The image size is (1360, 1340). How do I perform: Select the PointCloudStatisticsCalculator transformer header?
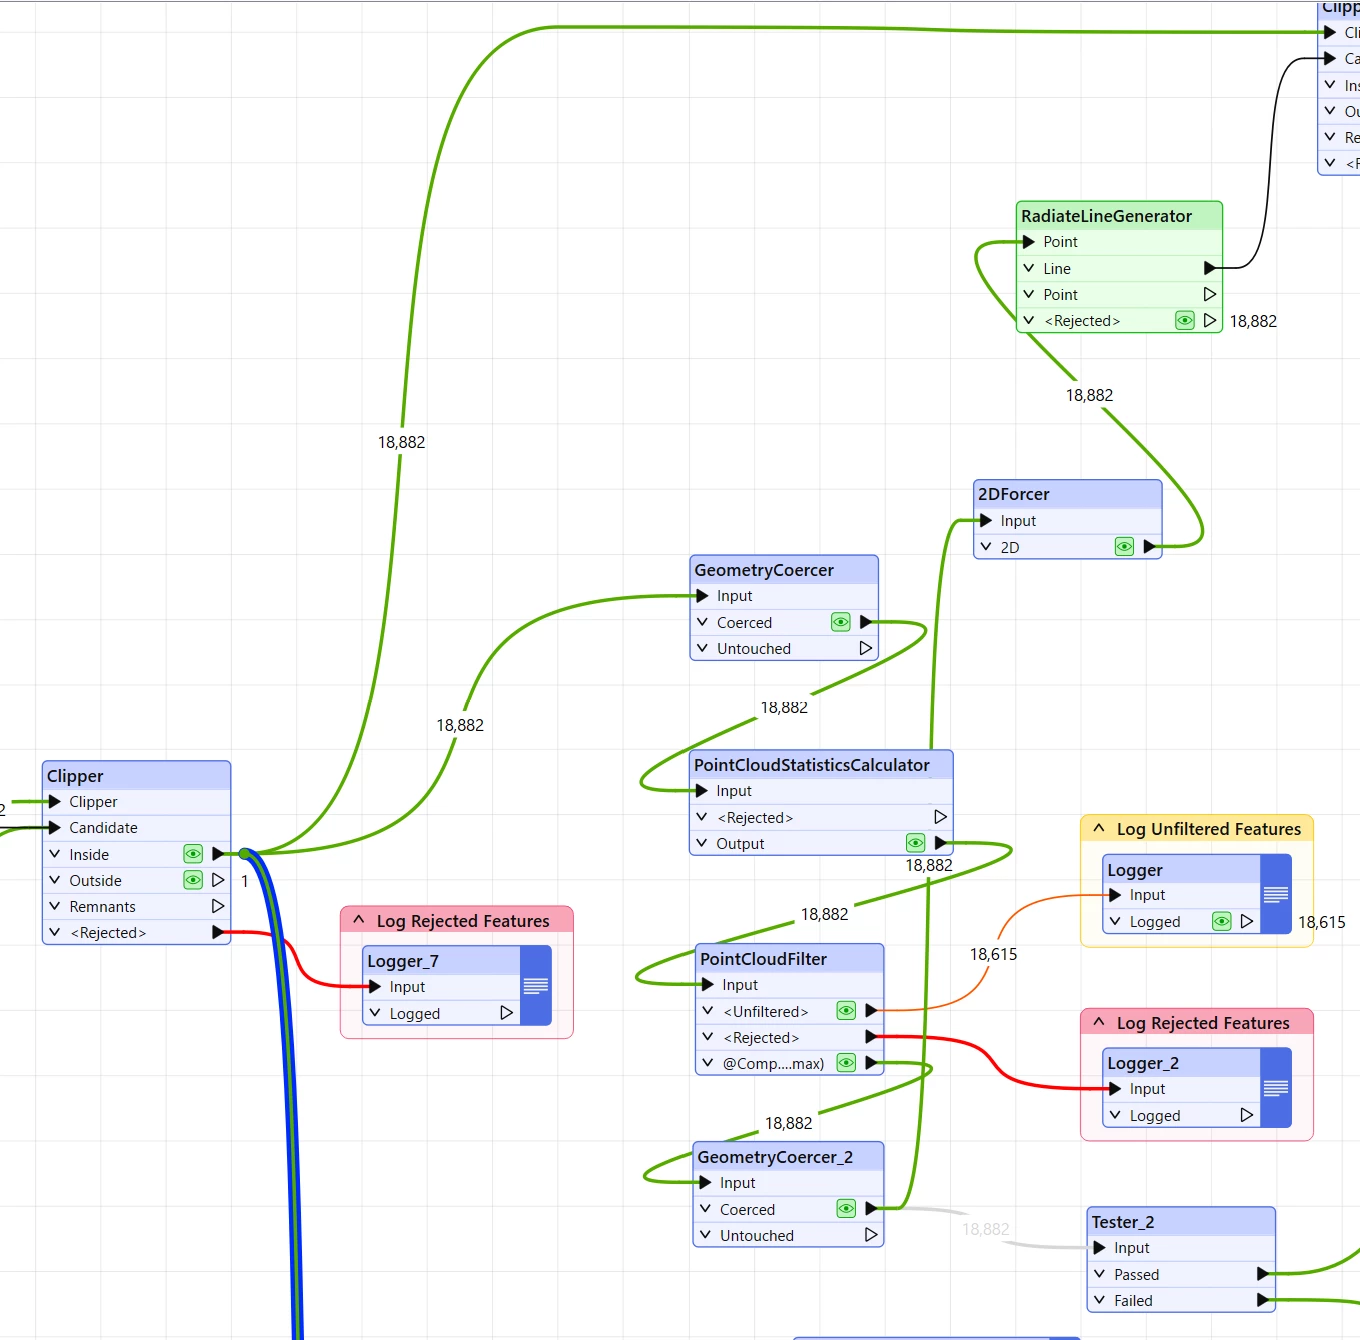(x=821, y=764)
